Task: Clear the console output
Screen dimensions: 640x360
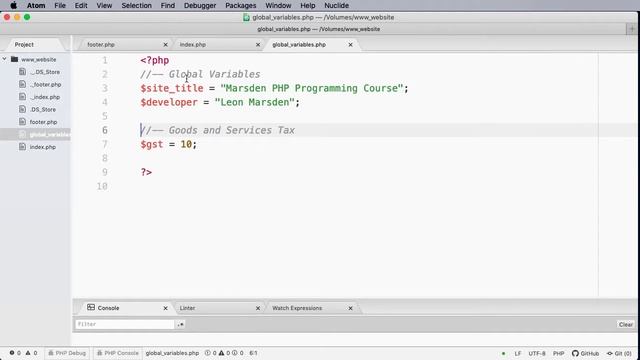Action: [x=626, y=324]
